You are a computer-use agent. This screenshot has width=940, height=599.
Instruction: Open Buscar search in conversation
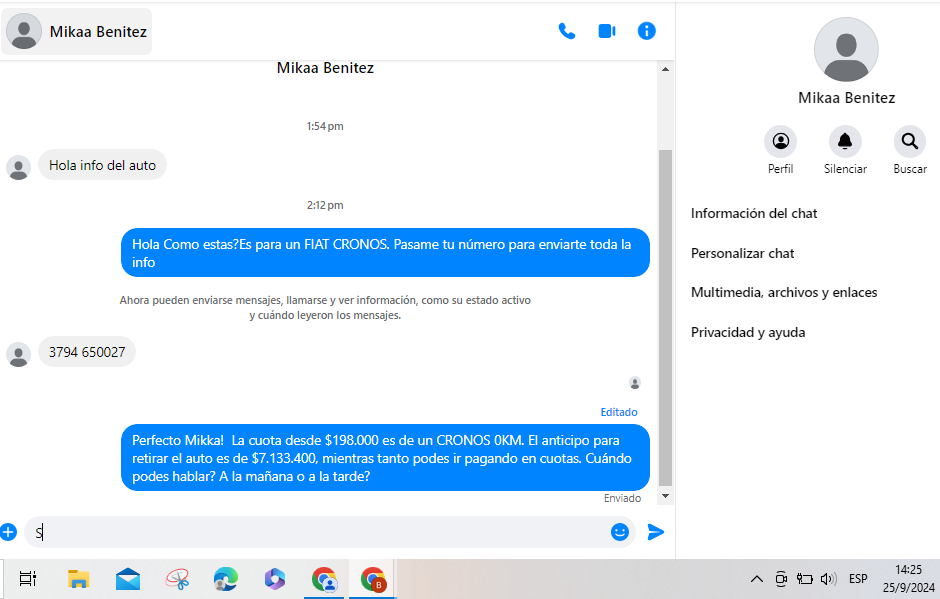pos(910,142)
